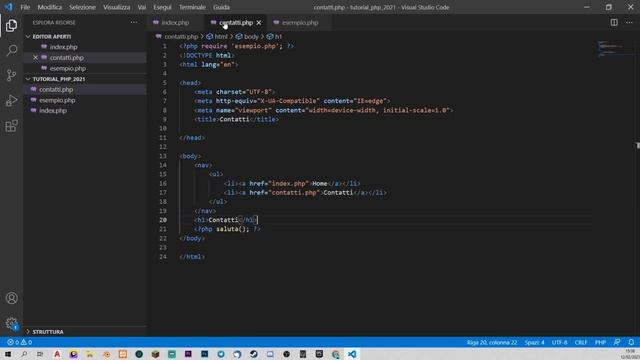Open index.php in the project folder tree

[53, 111]
